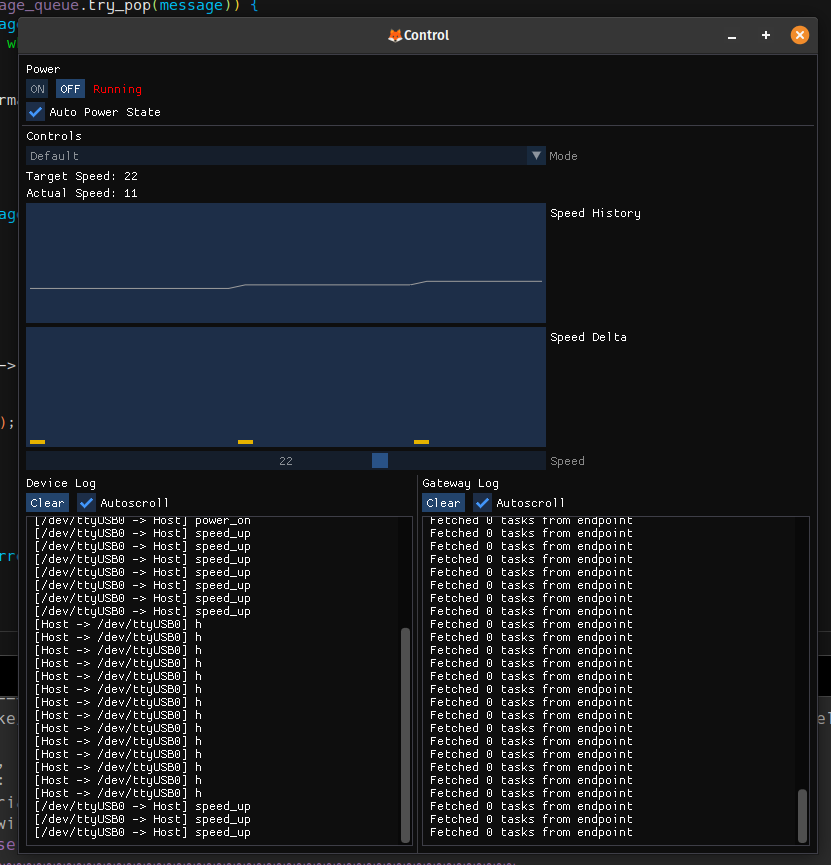Click the Target Speed: 22 readout

tap(82, 176)
